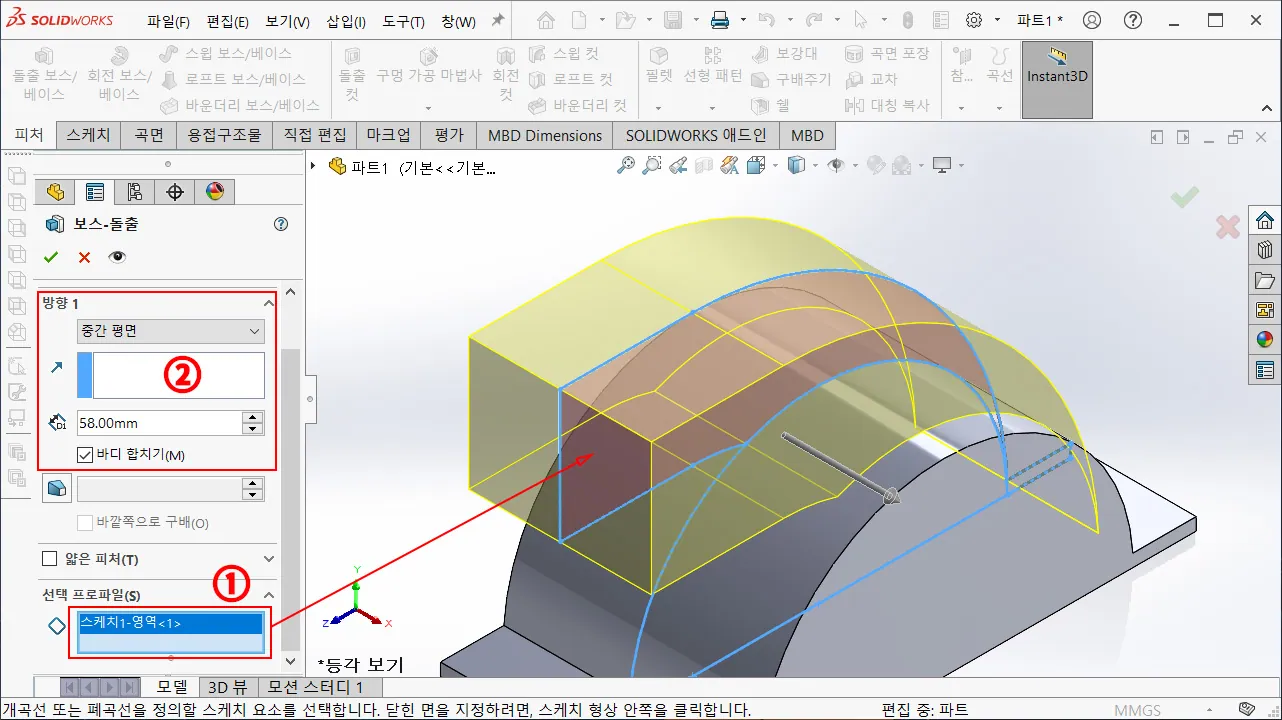Open the File Explorer task pane icon
The image size is (1282, 720).
pyautogui.click(x=1265, y=280)
